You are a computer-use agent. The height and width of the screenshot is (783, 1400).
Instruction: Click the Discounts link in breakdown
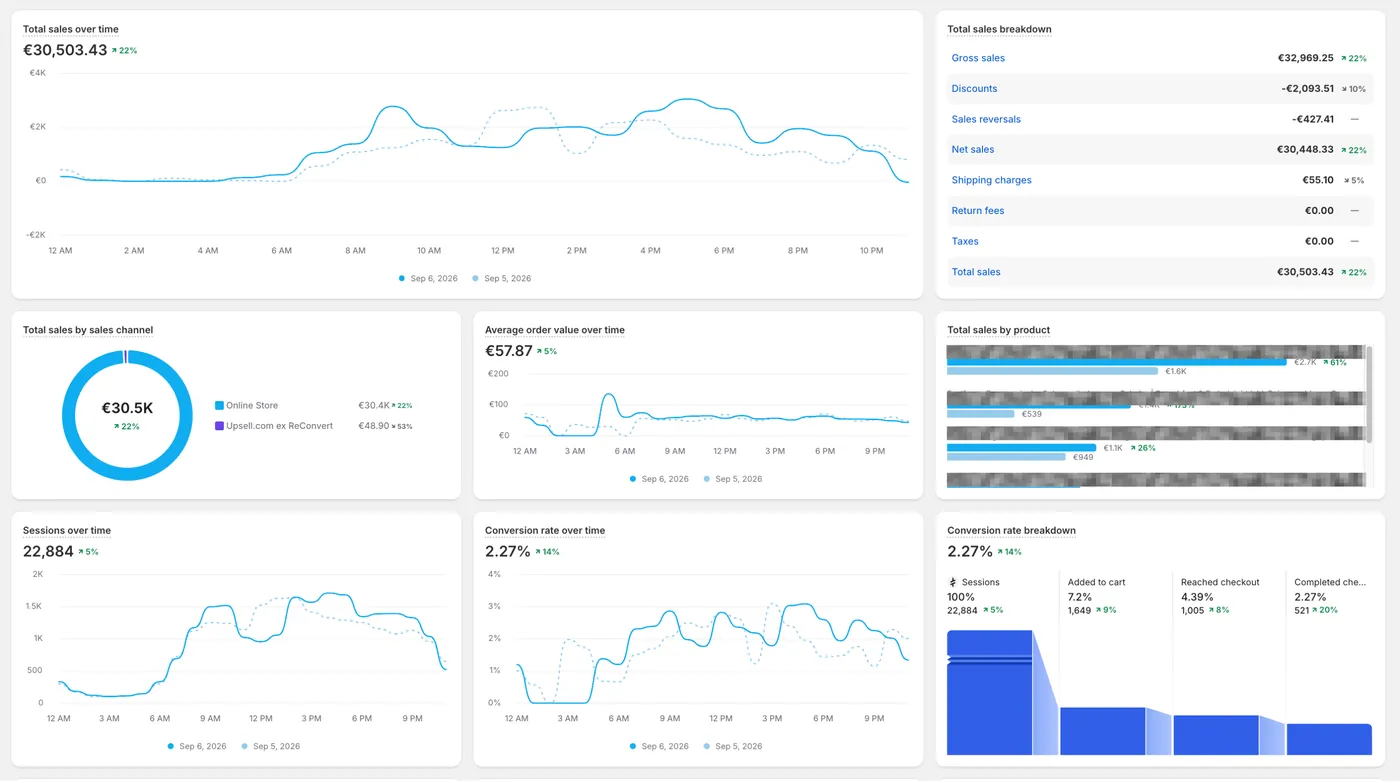point(974,89)
